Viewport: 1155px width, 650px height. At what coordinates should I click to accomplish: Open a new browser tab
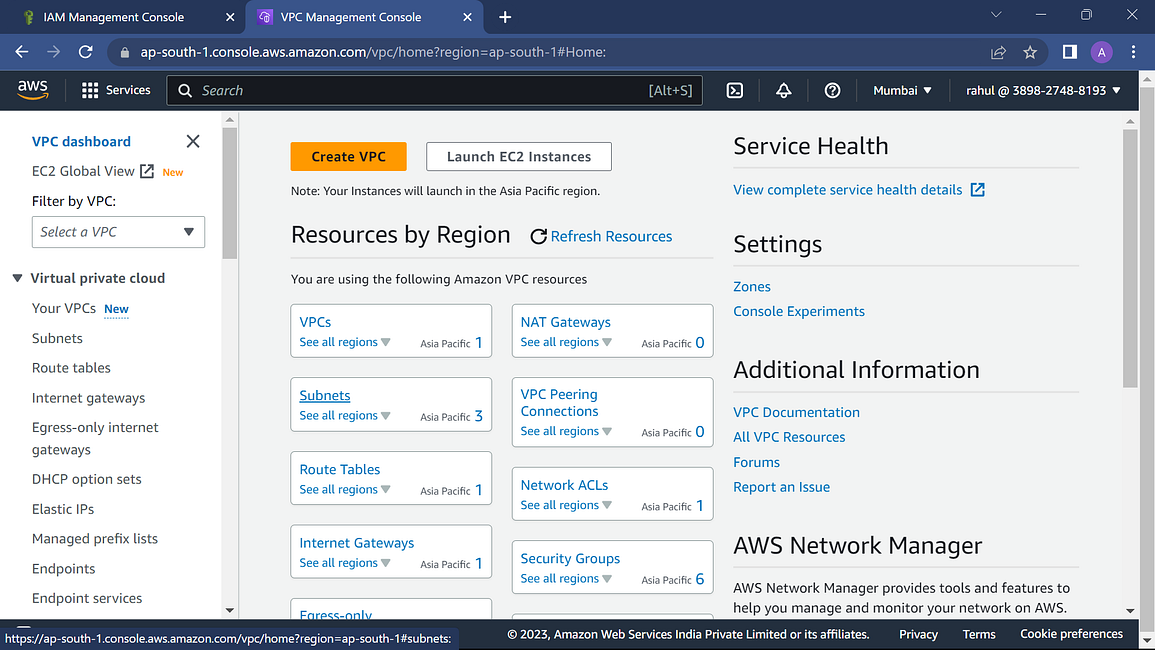(505, 17)
